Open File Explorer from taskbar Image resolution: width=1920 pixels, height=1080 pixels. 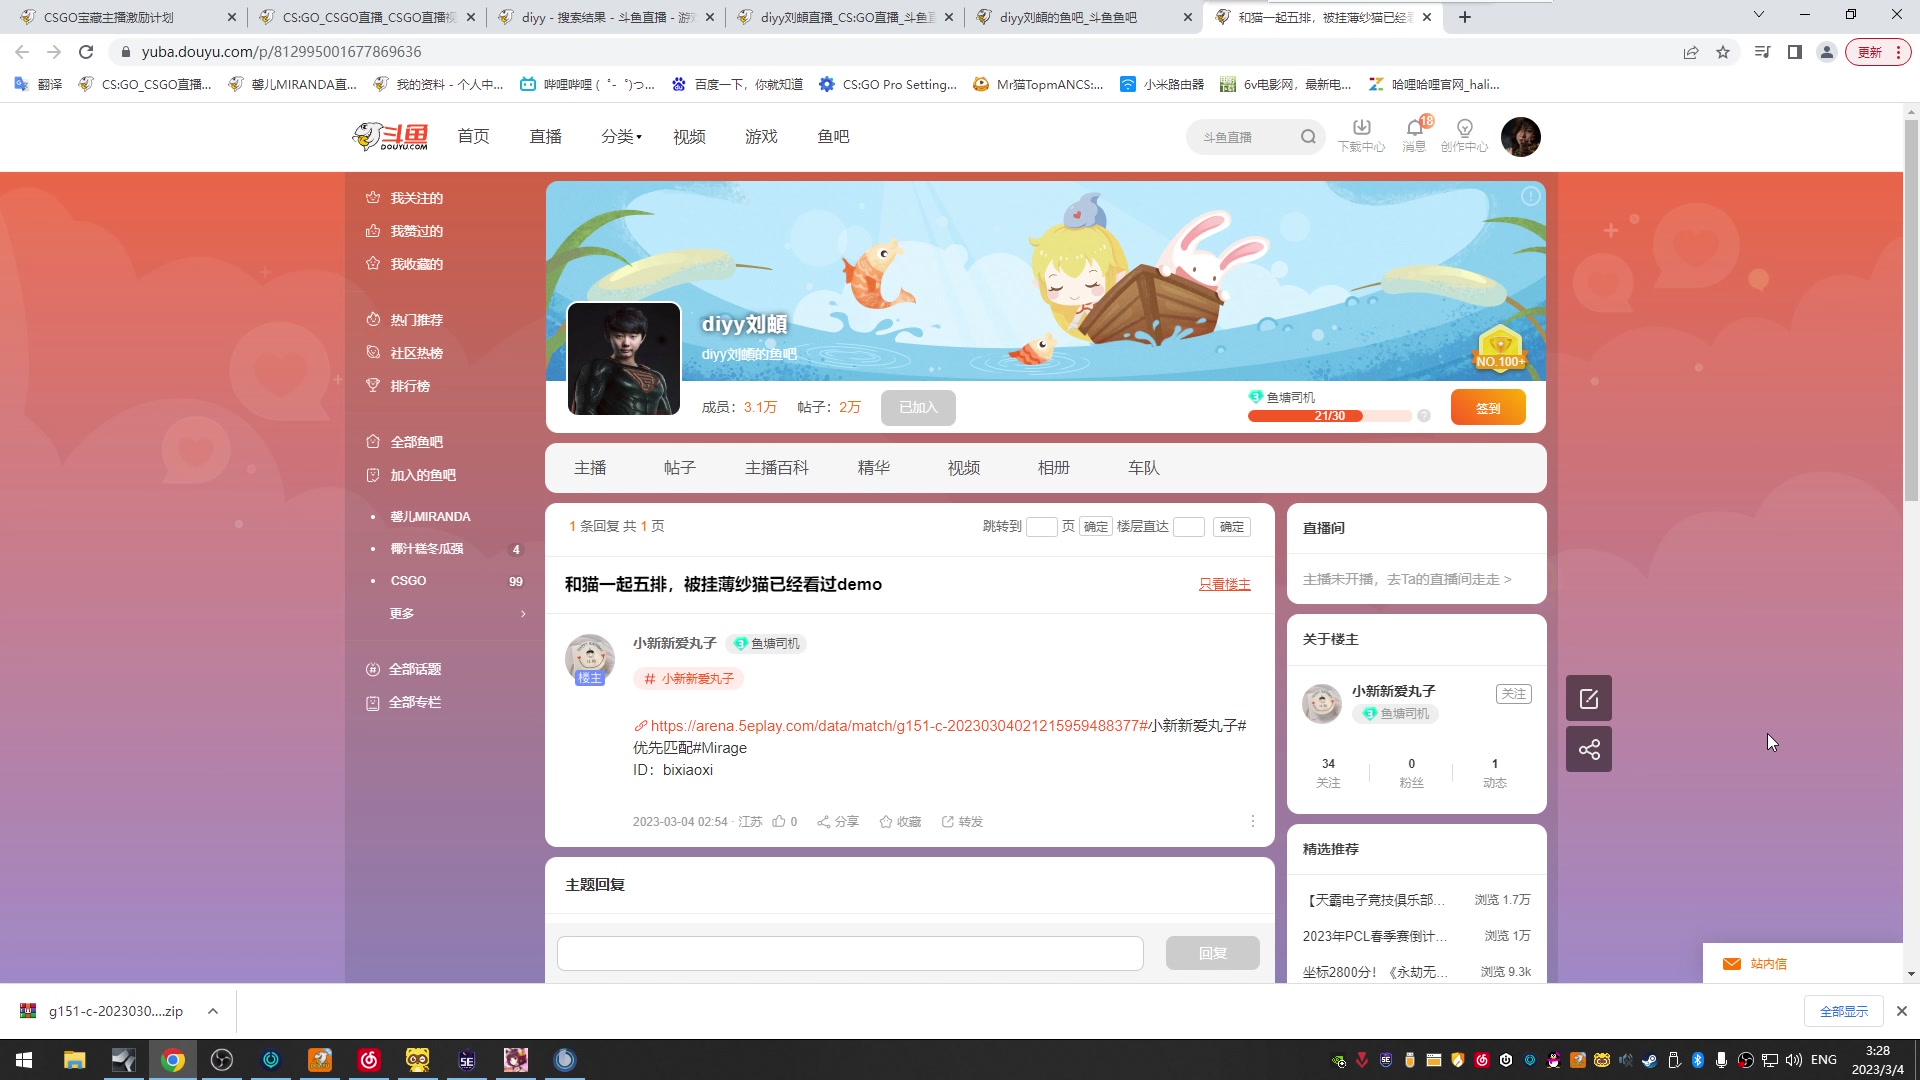(74, 1060)
